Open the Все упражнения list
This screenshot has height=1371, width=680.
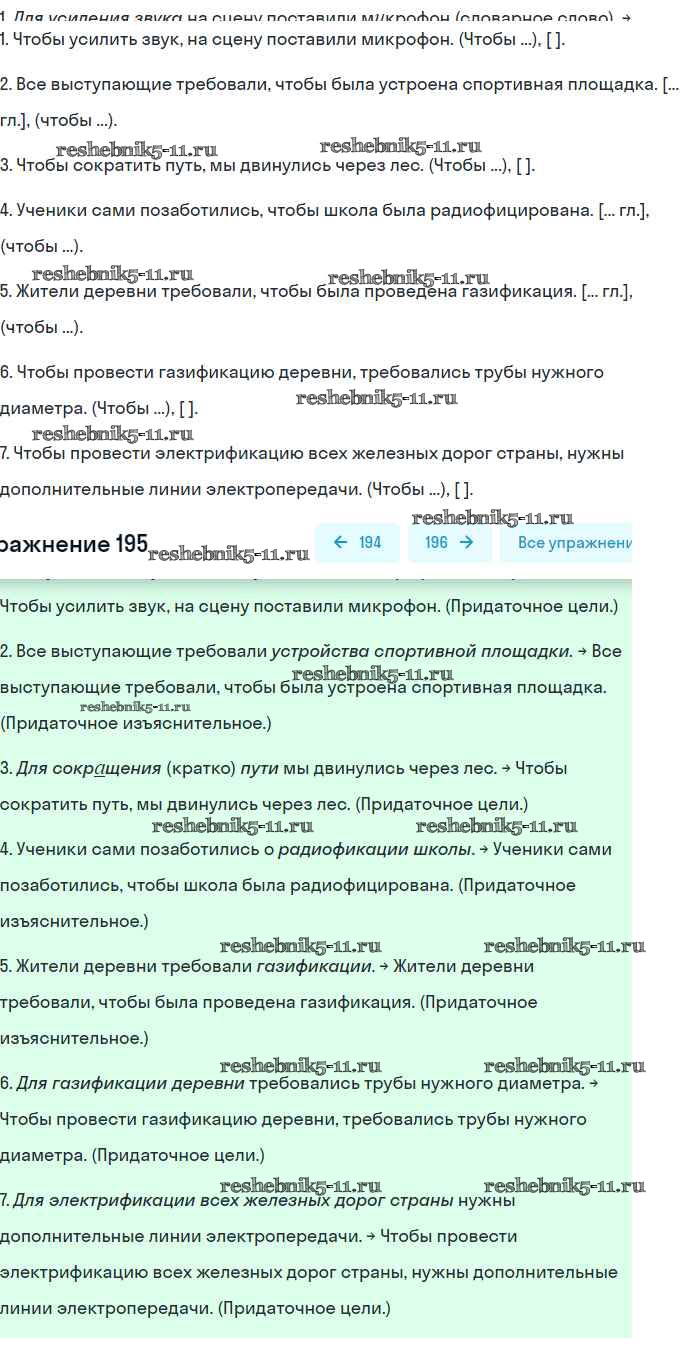[x=573, y=543]
